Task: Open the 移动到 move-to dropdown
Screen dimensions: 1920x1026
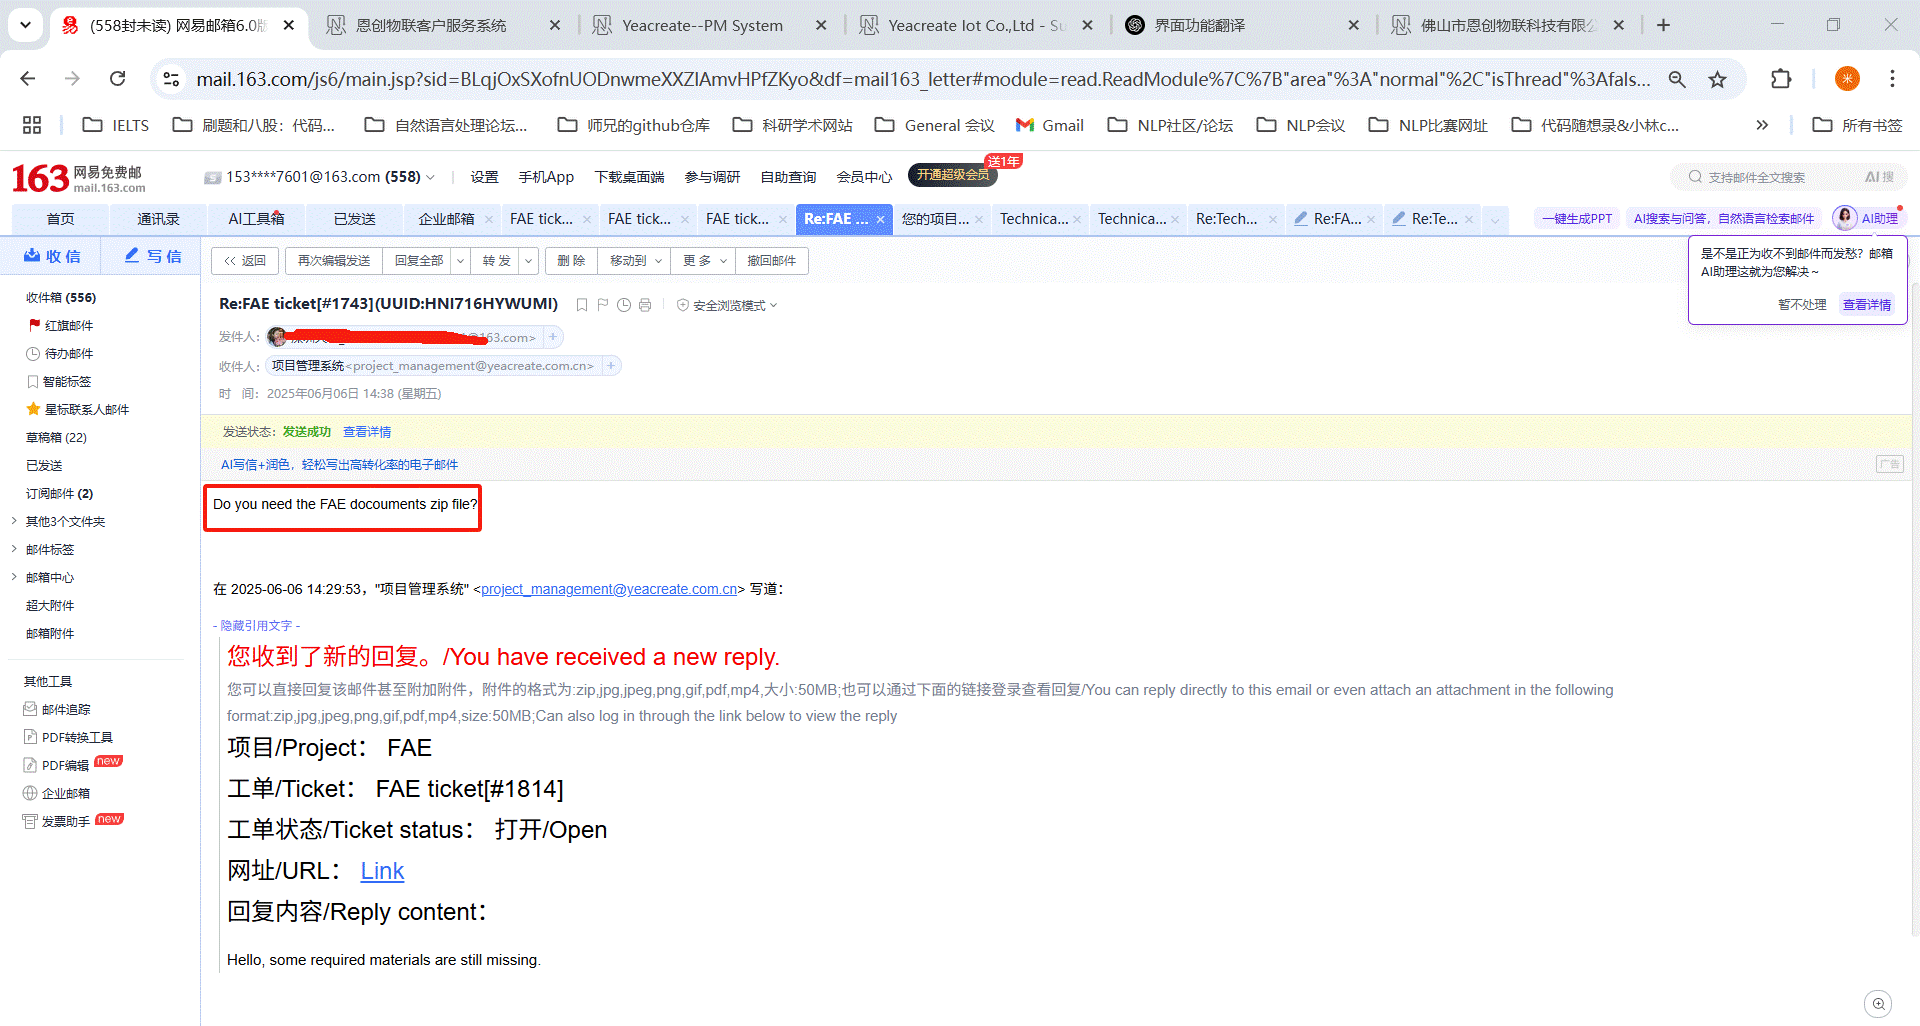Action: coord(634,261)
